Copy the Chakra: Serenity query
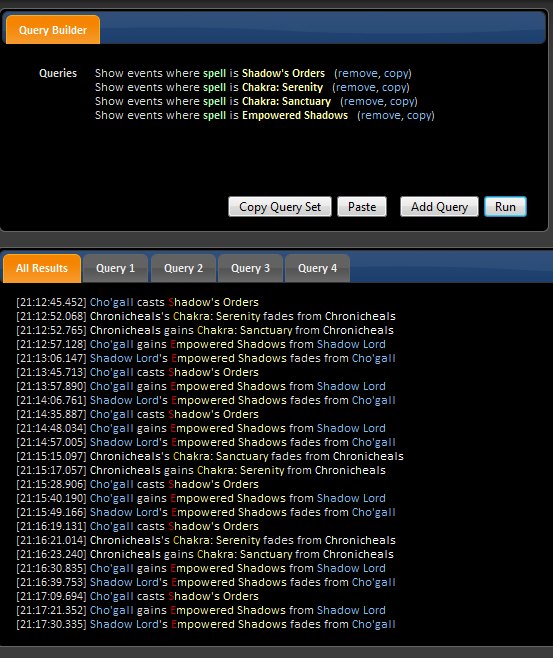 [x=394, y=87]
